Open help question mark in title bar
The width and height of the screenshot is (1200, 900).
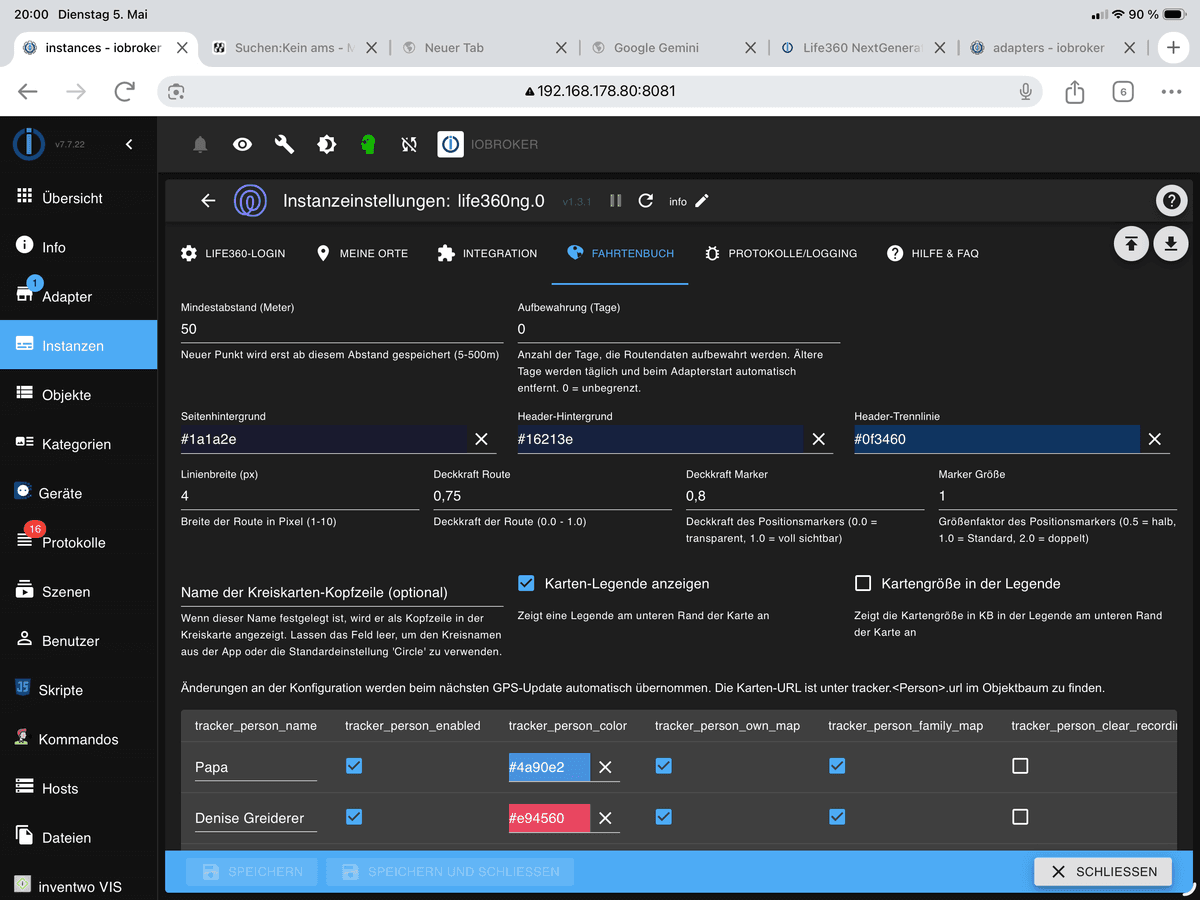[x=1171, y=201]
